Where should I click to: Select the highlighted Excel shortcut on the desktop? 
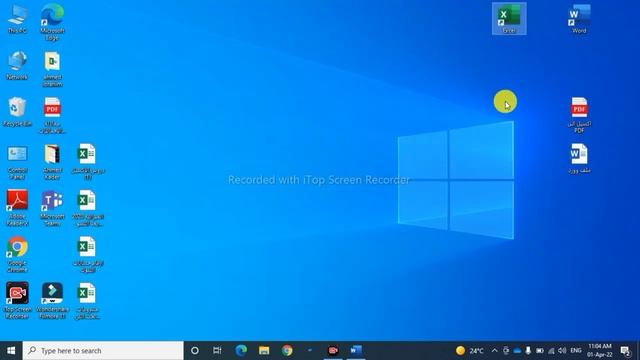click(509, 19)
